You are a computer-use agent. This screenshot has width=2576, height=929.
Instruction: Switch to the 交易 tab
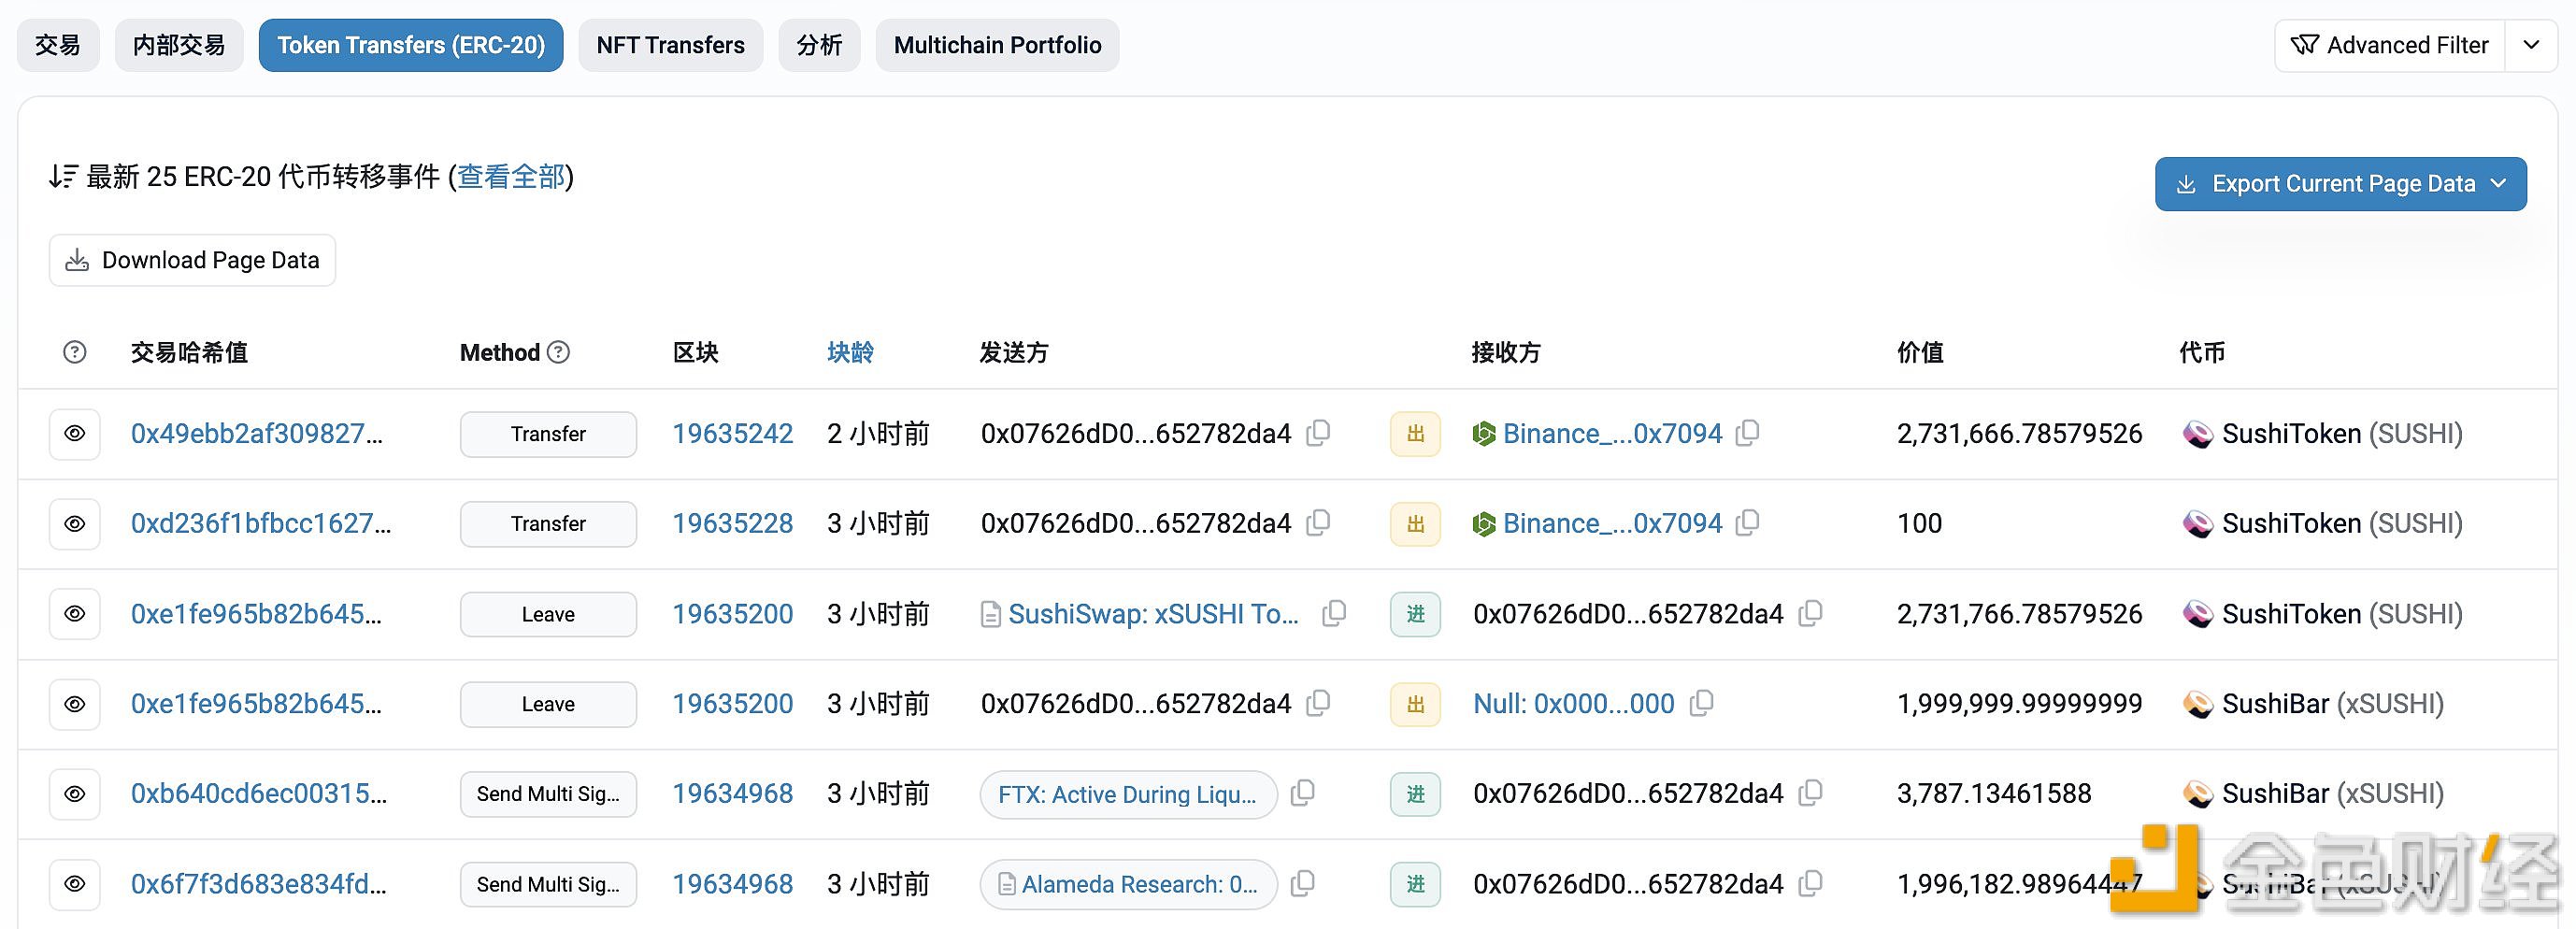point(58,45)
